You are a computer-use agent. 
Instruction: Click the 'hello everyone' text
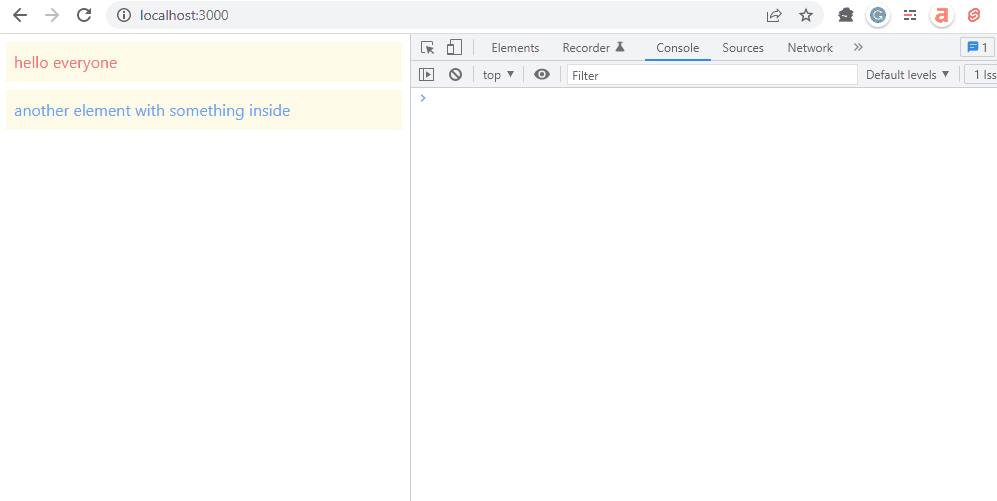pyautogui.click(x=65, y=63)
